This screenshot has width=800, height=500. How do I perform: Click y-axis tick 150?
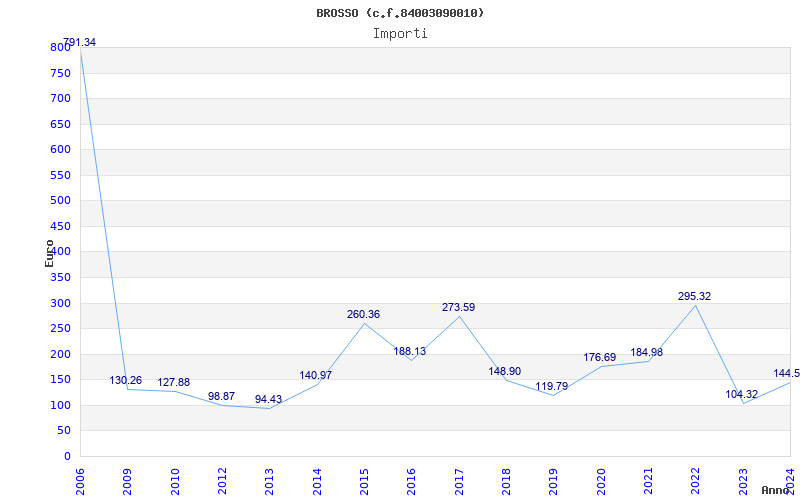point(60,380)
